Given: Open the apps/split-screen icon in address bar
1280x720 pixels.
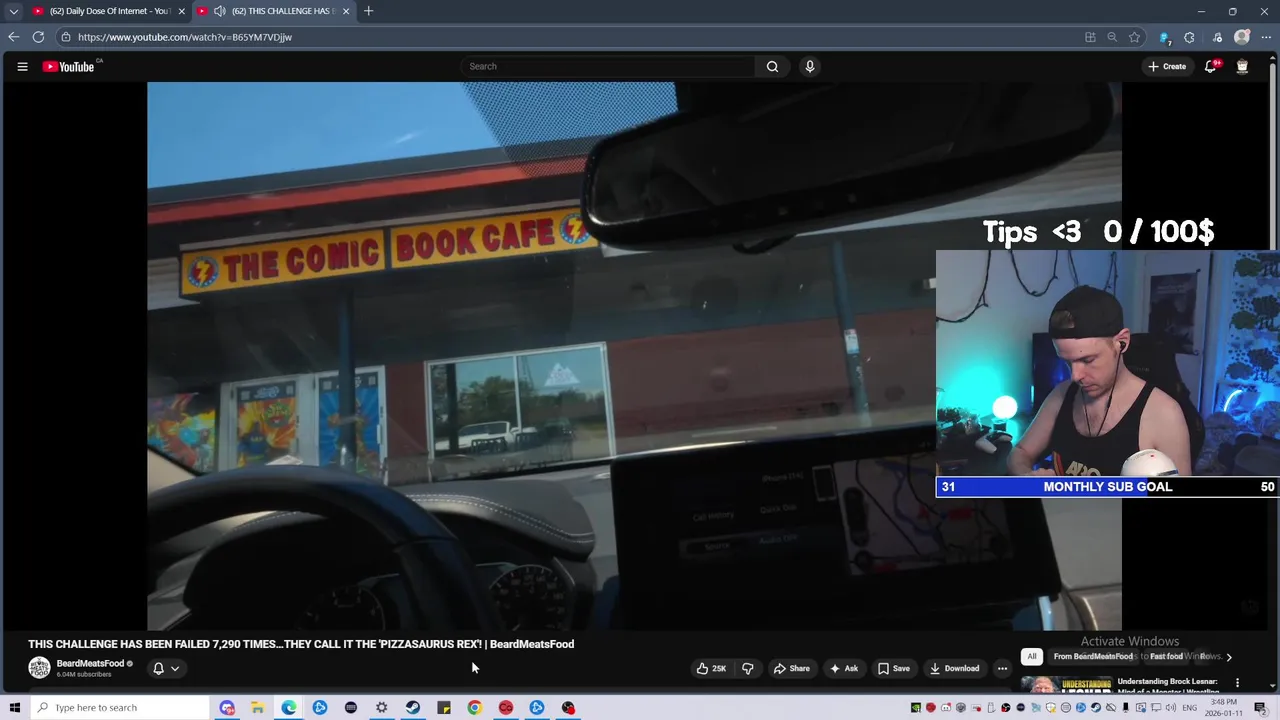Looking at the screenshot, I should click(1090, 37).
